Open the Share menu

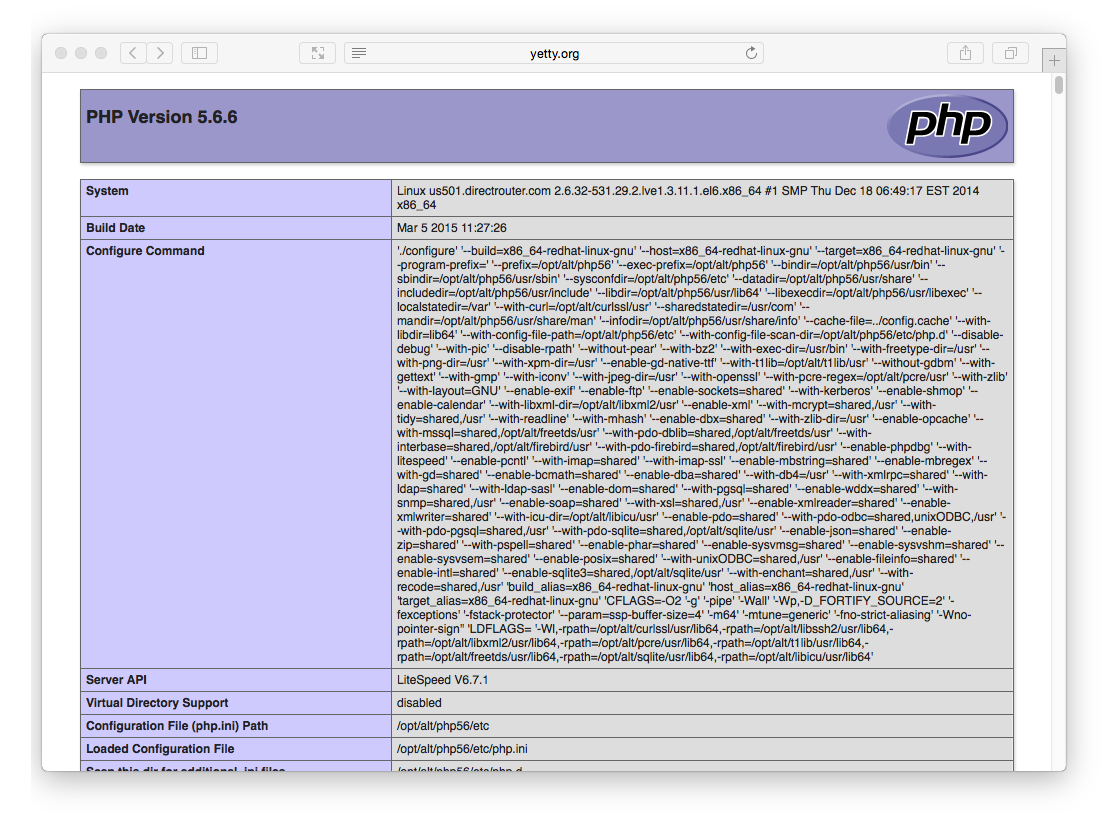[x=965, y=53]
